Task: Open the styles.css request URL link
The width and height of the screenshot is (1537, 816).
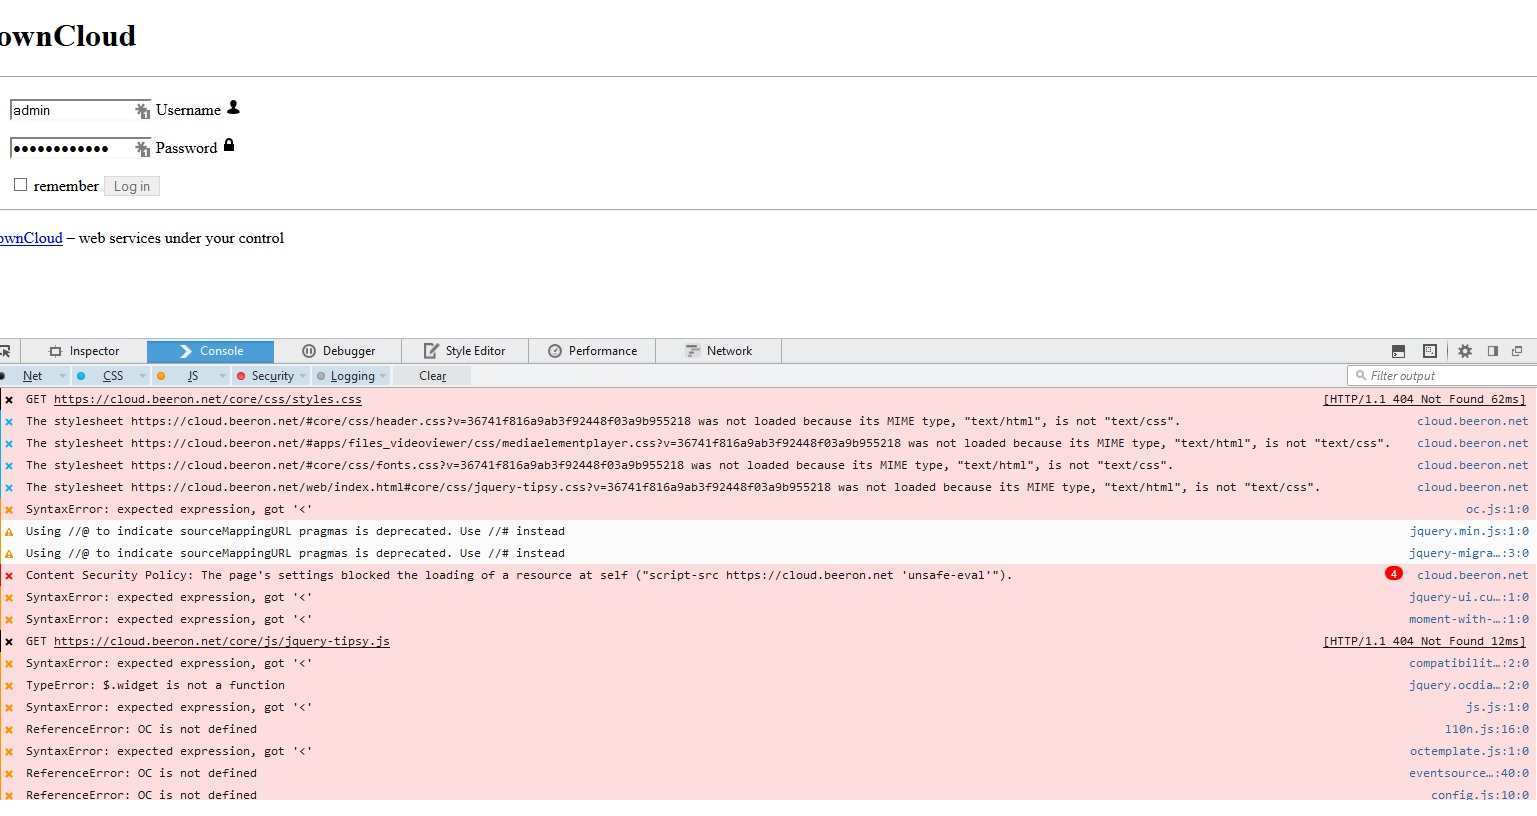Action: (x=208, y=399)
